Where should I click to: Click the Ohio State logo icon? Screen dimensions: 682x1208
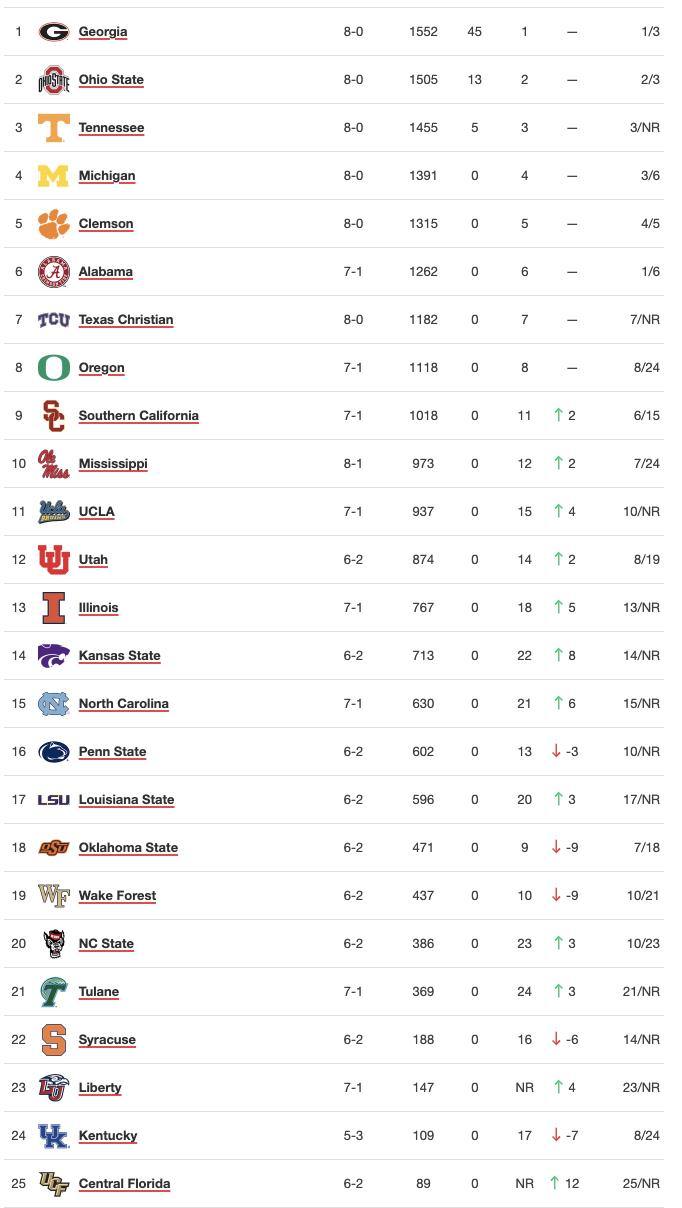point(53,80)
